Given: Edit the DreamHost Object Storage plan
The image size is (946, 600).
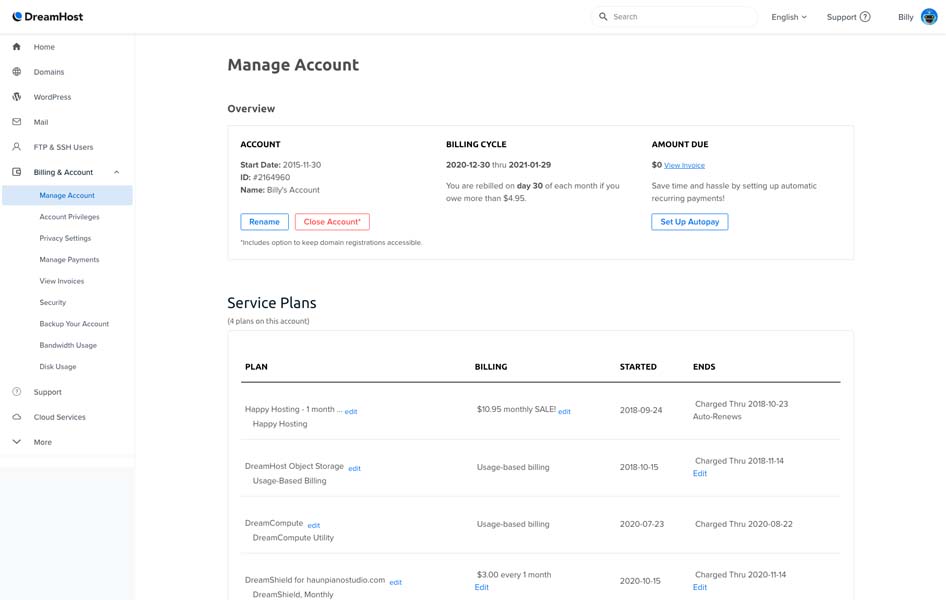Looking at the screenshot, I should click(354, 468).
